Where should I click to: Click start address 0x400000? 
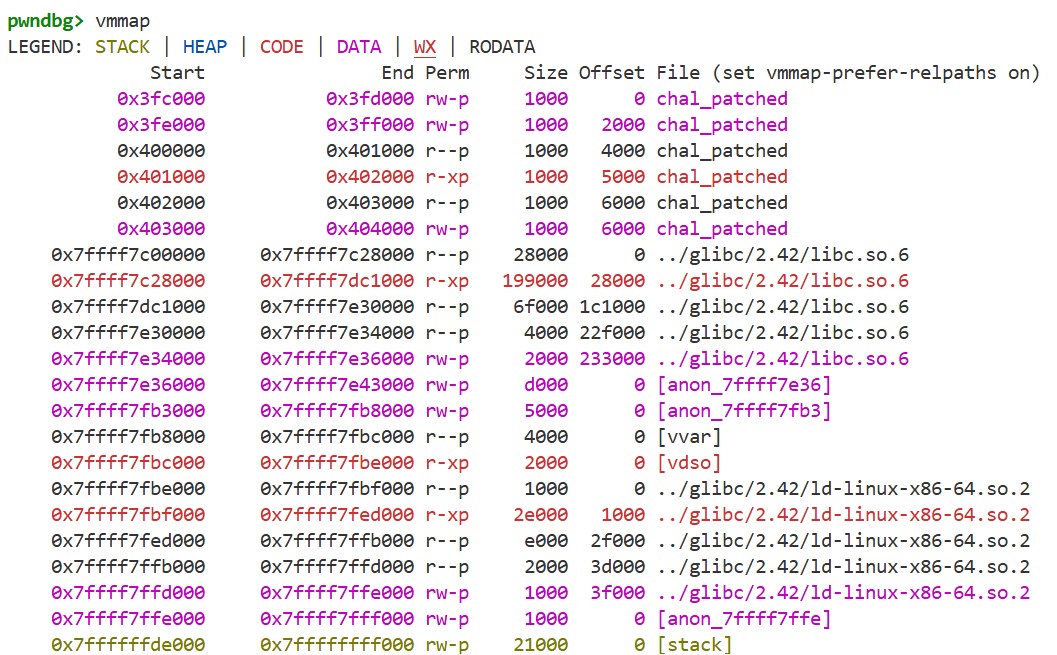(161, 150)
